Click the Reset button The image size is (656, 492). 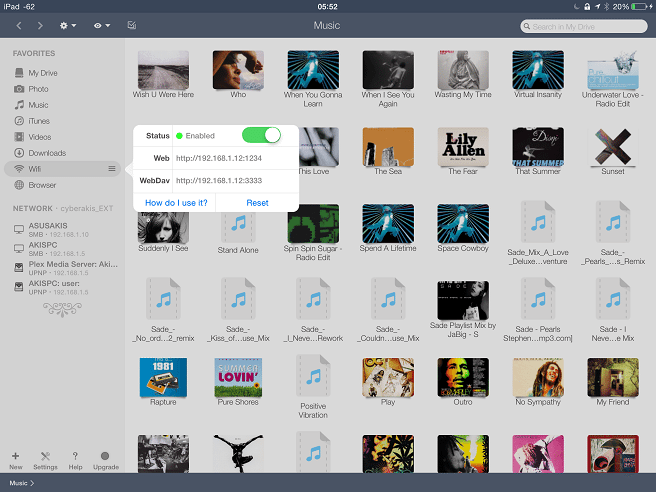point(257,203)
